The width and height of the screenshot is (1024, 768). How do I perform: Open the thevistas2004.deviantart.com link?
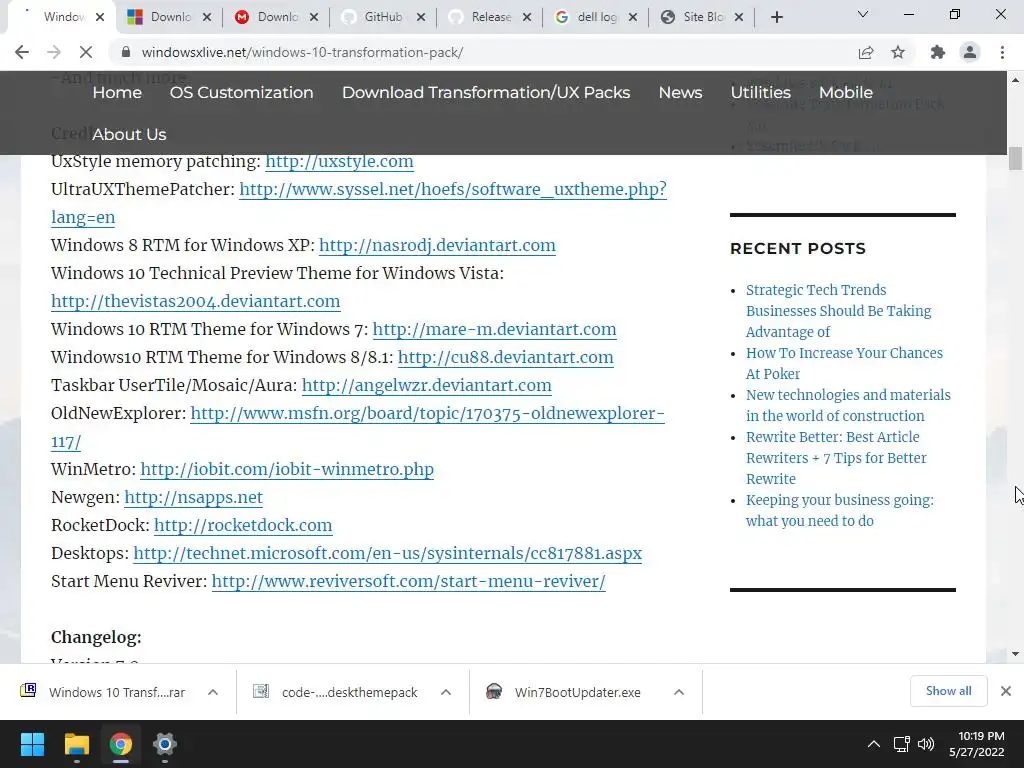coord(195,302)
